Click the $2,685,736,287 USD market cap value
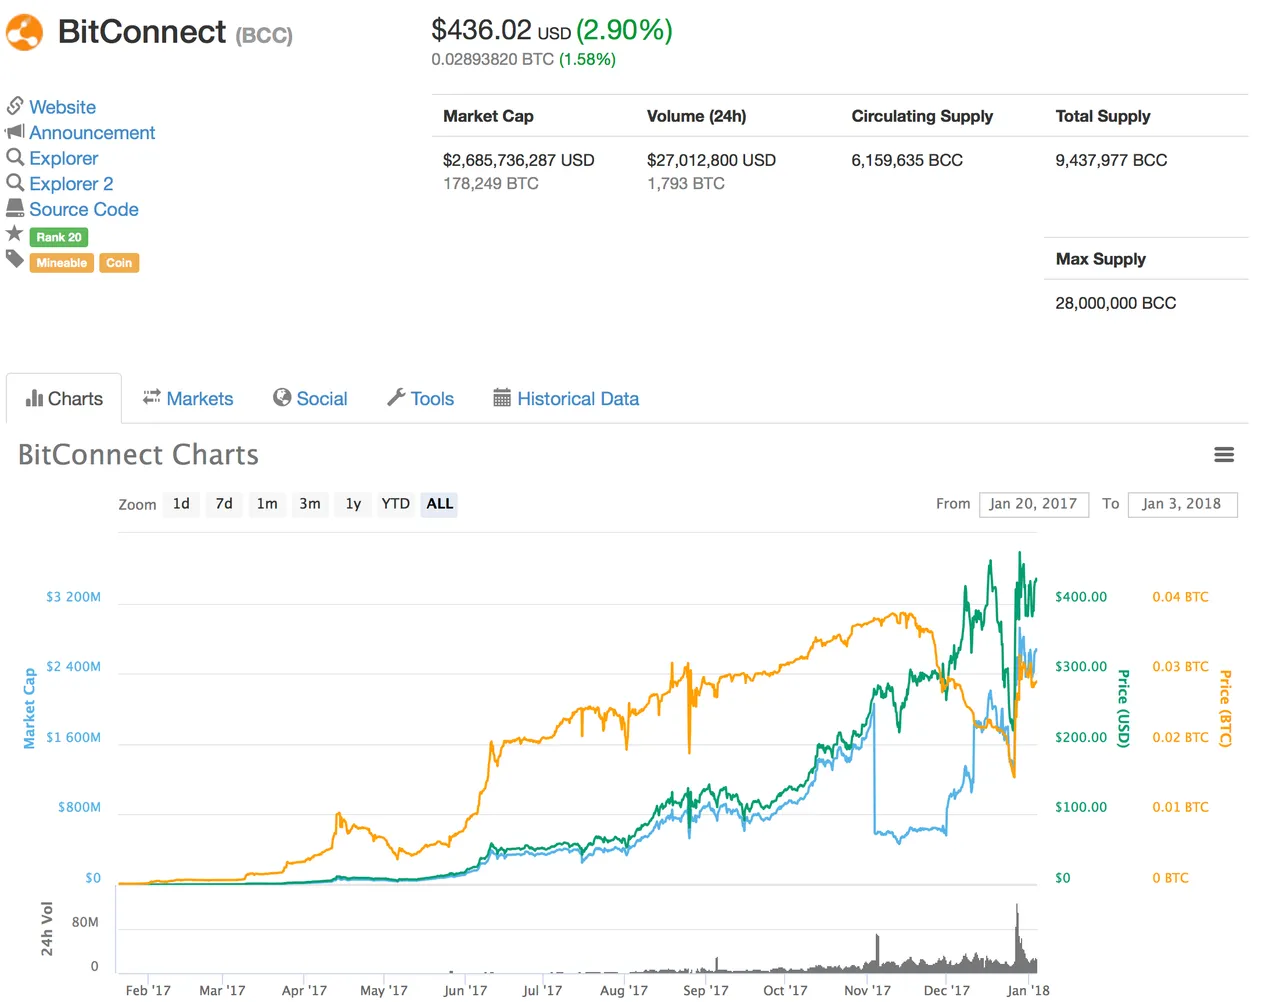This screenshot has width=1280, height=1002. pos(519,160)
